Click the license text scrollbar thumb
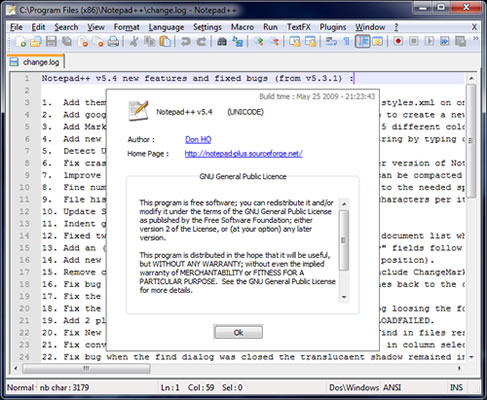 (x=344, y=240)
